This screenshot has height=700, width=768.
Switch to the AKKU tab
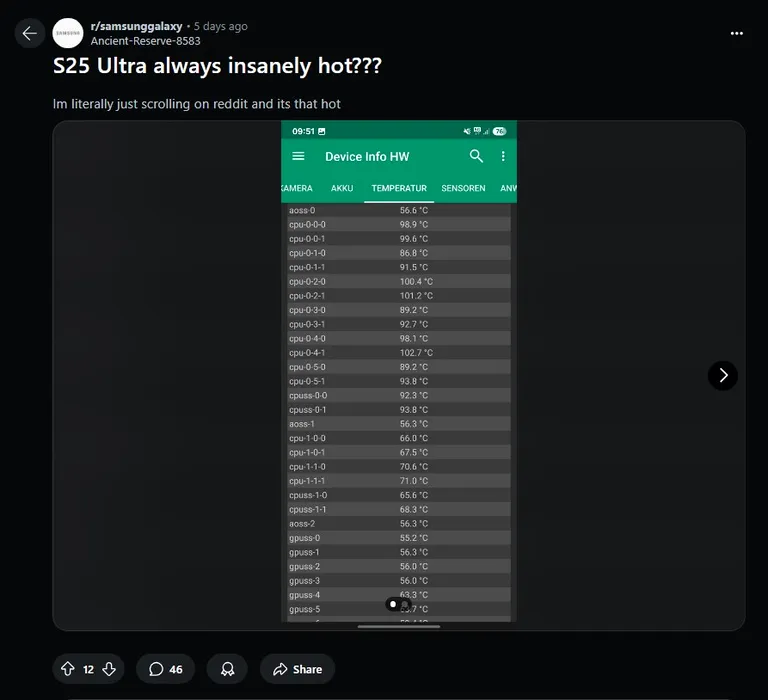pos(342,188)
